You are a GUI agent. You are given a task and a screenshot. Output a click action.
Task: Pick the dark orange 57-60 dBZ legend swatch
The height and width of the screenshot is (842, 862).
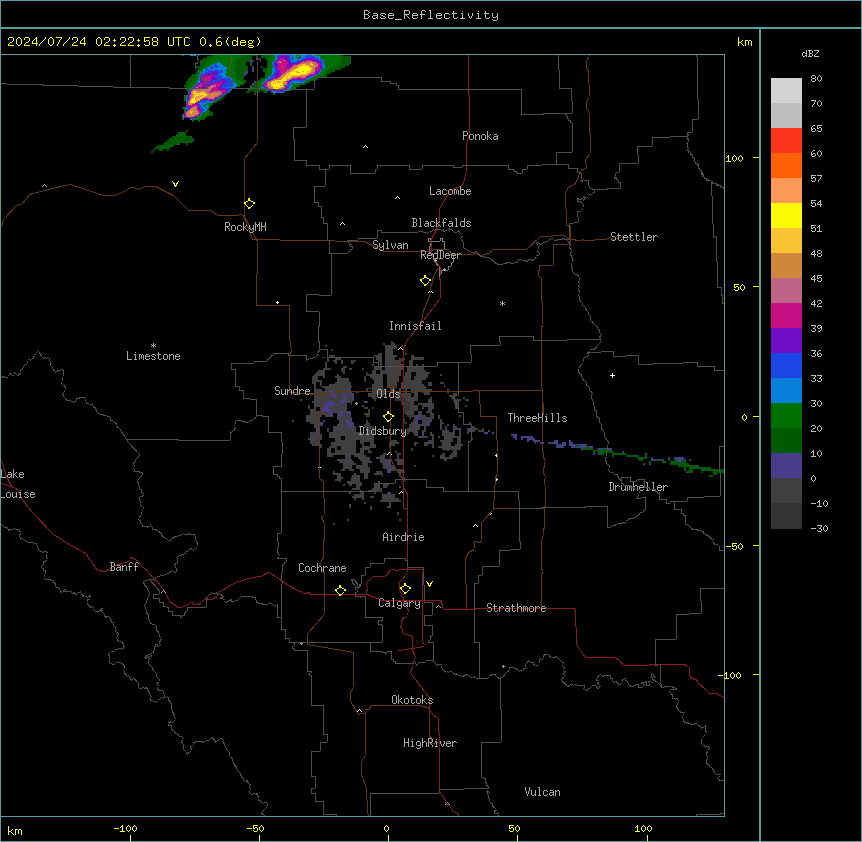[x=786, y=165]
